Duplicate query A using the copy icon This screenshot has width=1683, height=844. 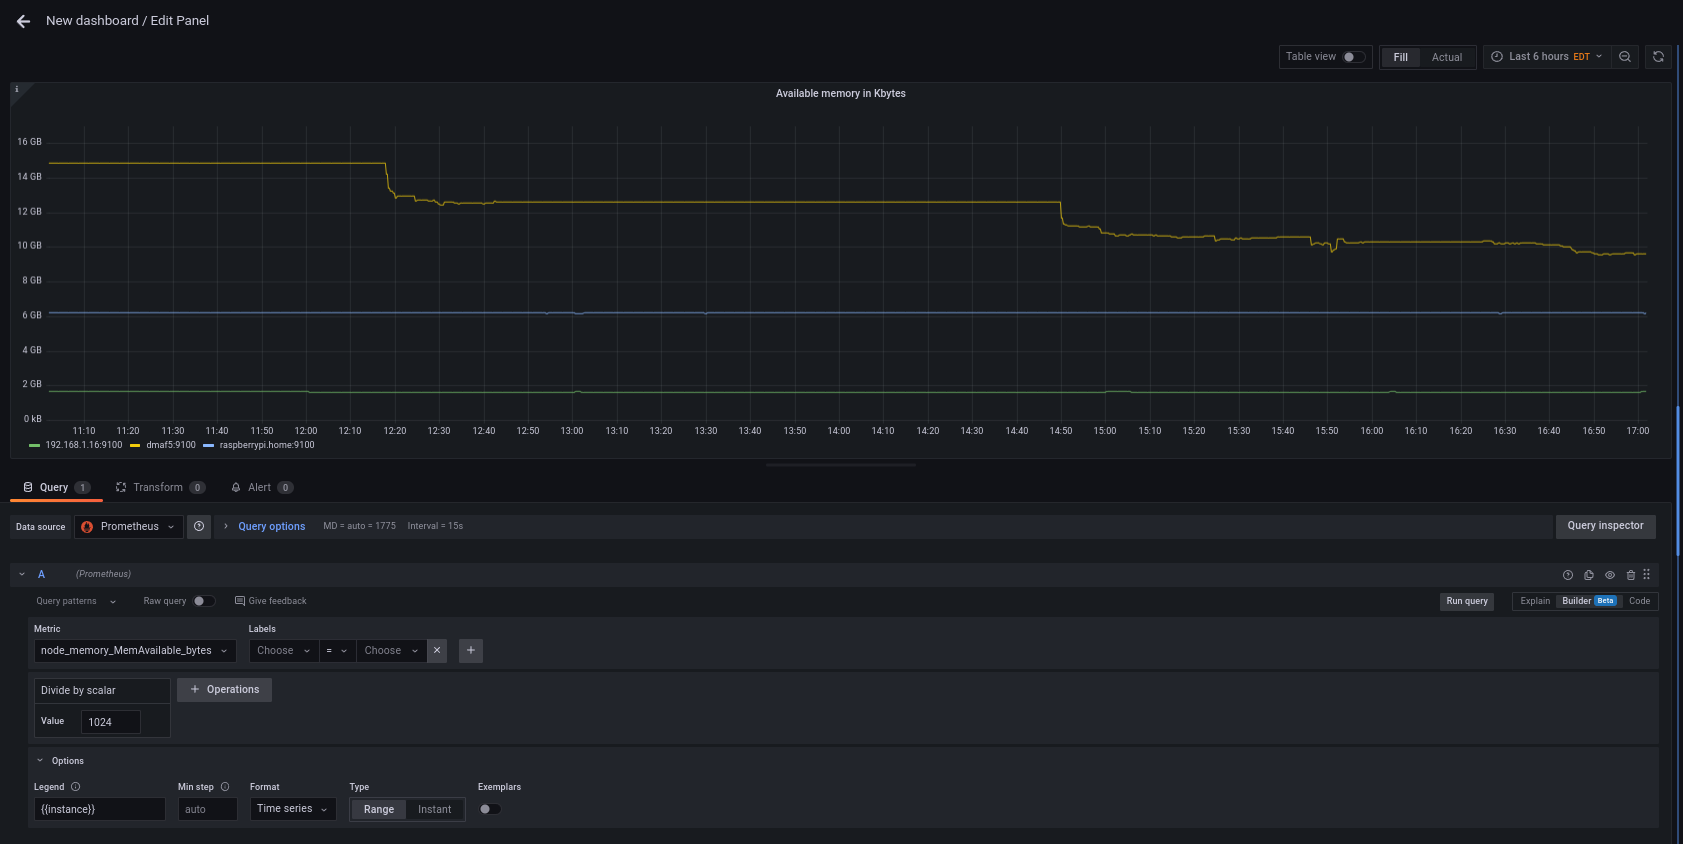click(1589, 575)
